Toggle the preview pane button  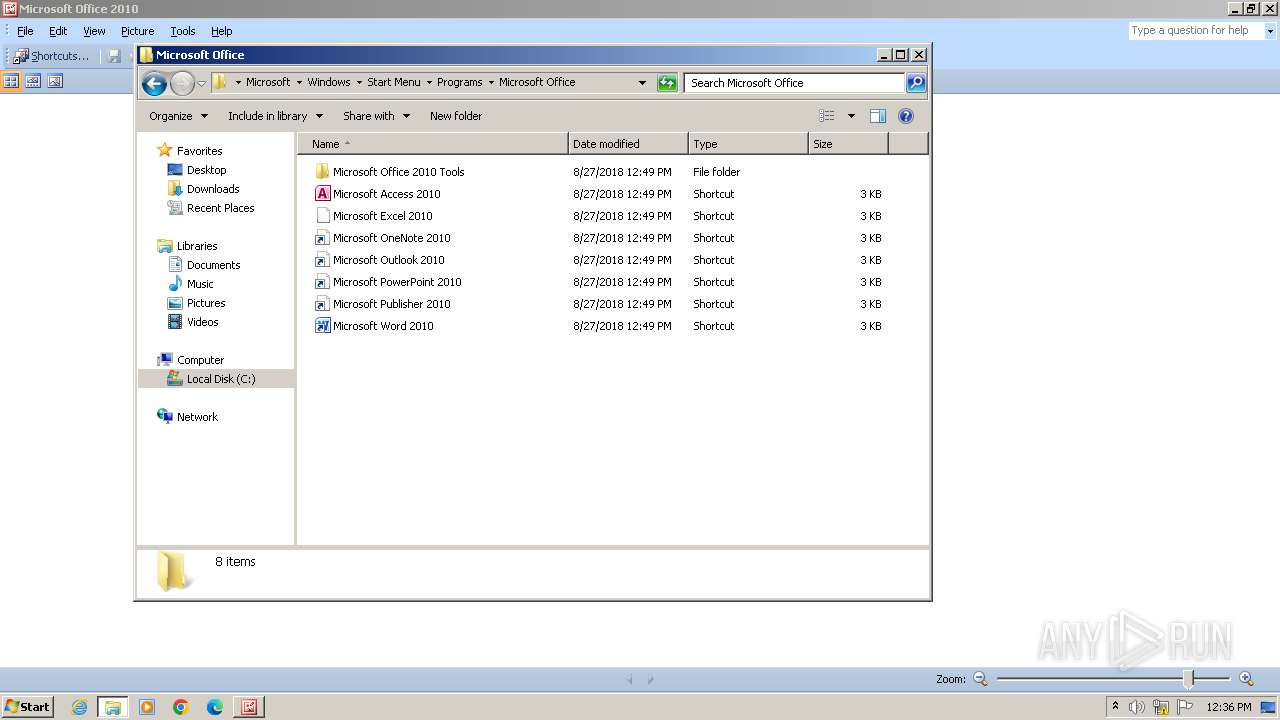878,116
